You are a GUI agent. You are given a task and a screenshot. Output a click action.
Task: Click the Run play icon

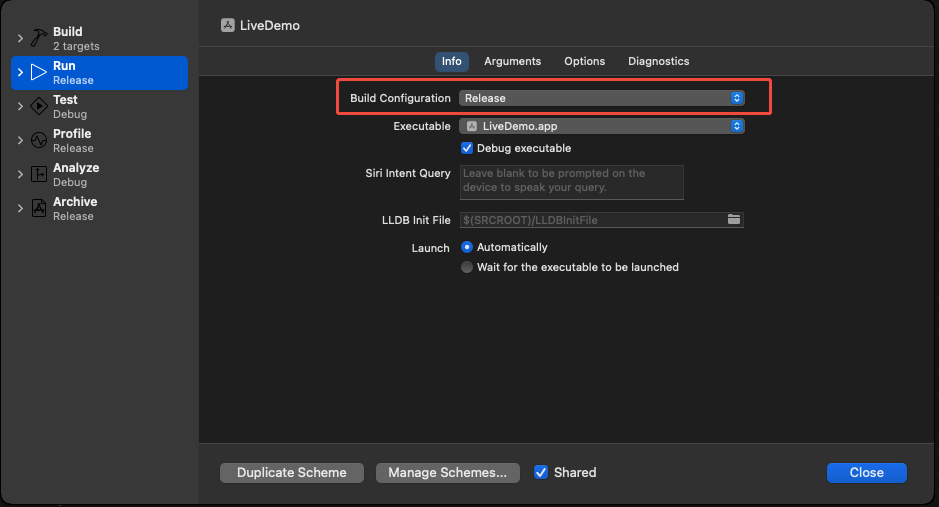click(39, 72)
